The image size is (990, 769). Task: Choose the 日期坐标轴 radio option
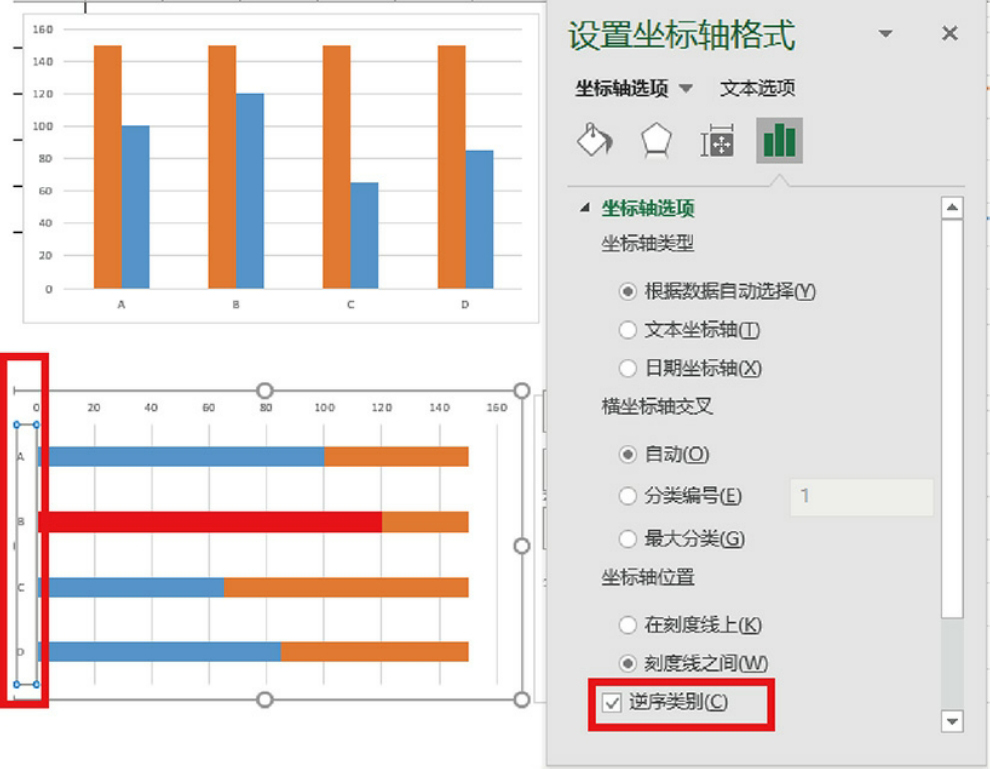628,368
